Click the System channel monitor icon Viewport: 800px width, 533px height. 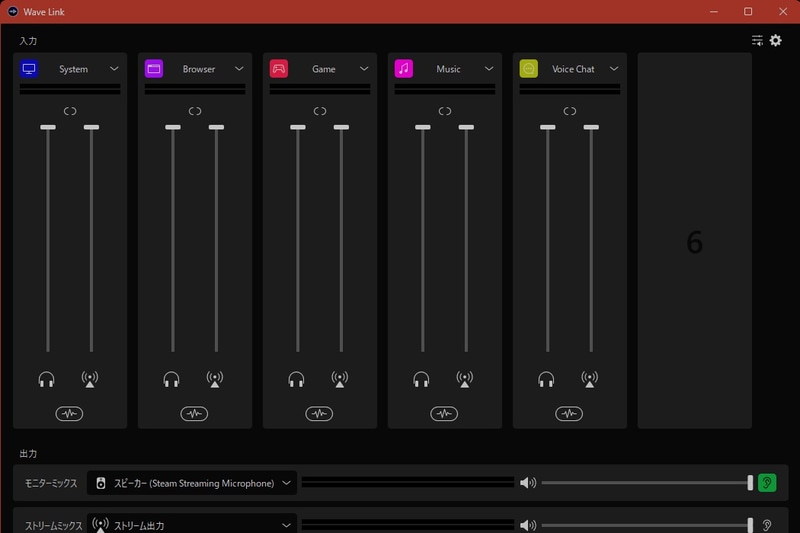click(29, 68)
